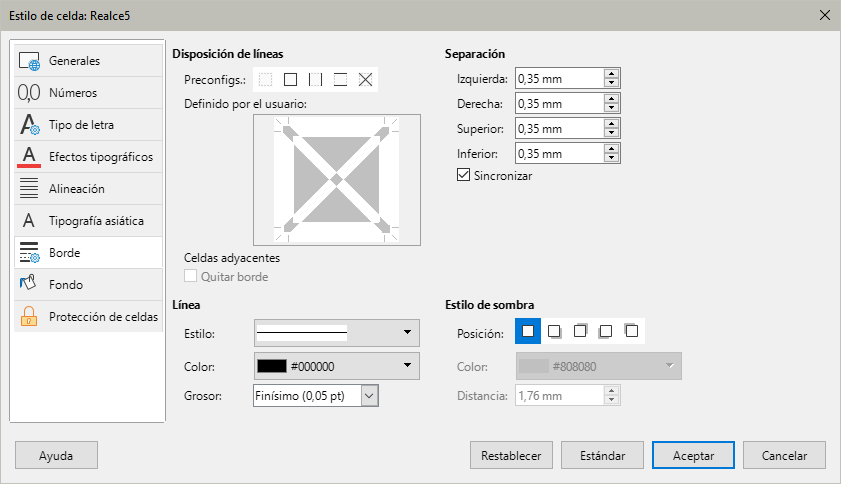
Task: Click the Alineación lines icon
Action: coord(29,189)
